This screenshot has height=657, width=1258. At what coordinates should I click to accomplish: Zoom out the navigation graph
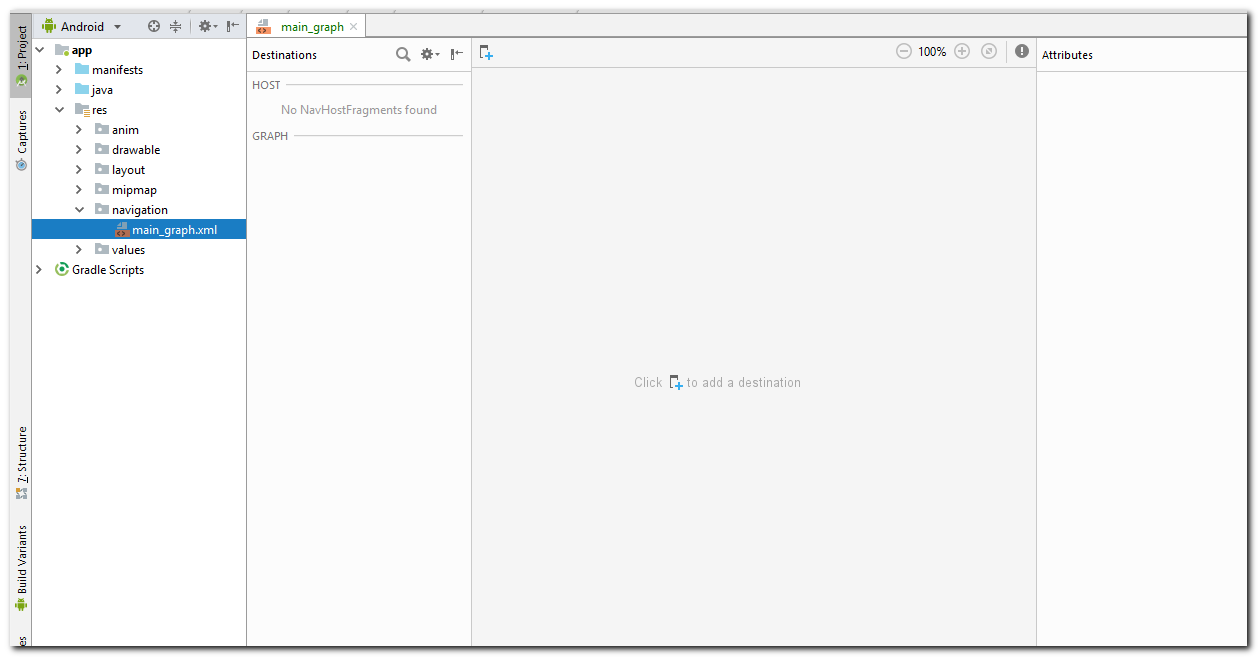point(903,51)
